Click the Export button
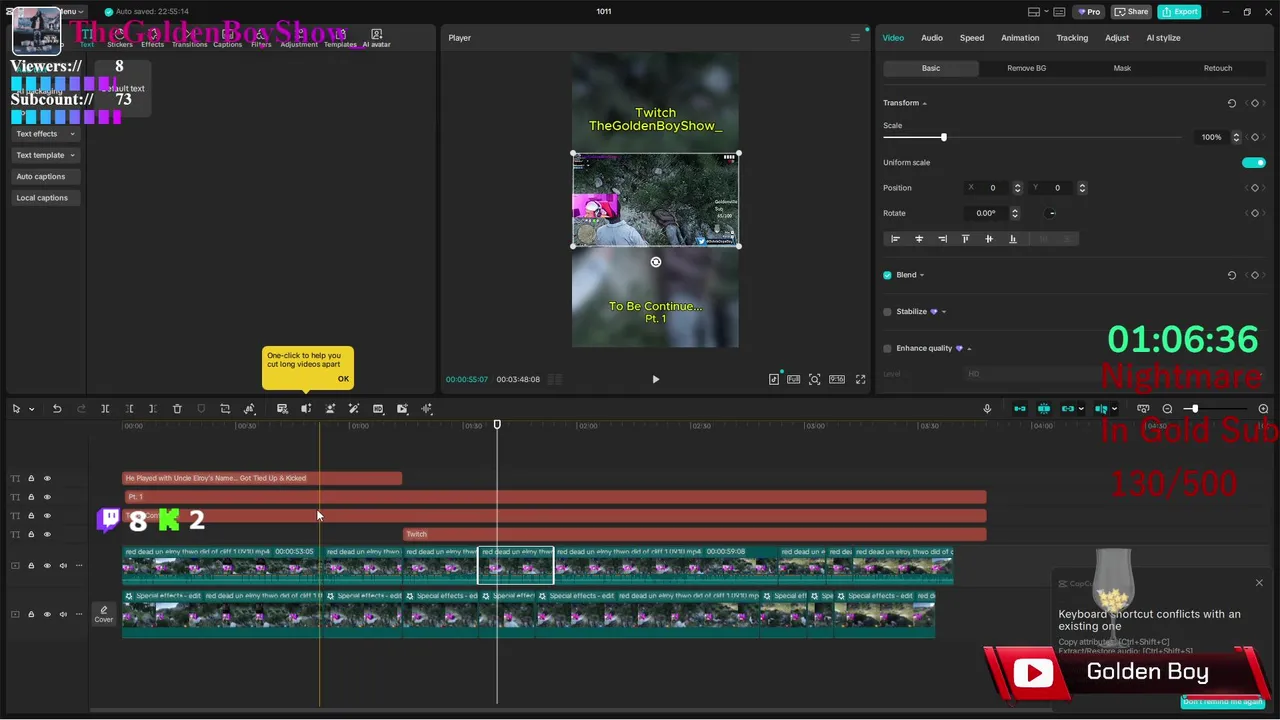This screenshot has width=1280, height=720. [1180, 12]
